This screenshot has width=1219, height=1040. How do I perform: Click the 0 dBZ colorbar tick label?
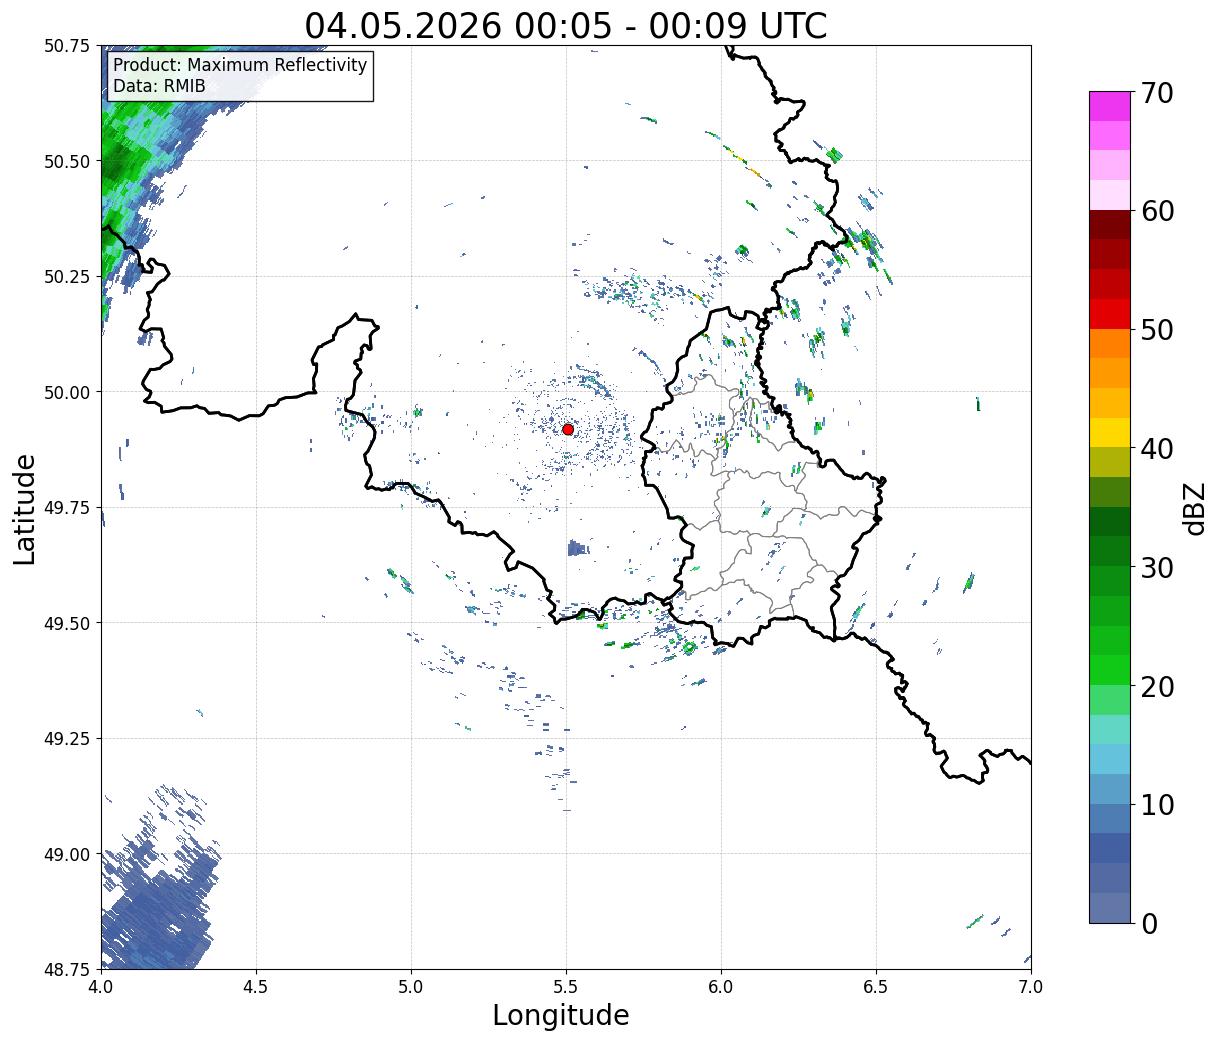(1149, 924)
